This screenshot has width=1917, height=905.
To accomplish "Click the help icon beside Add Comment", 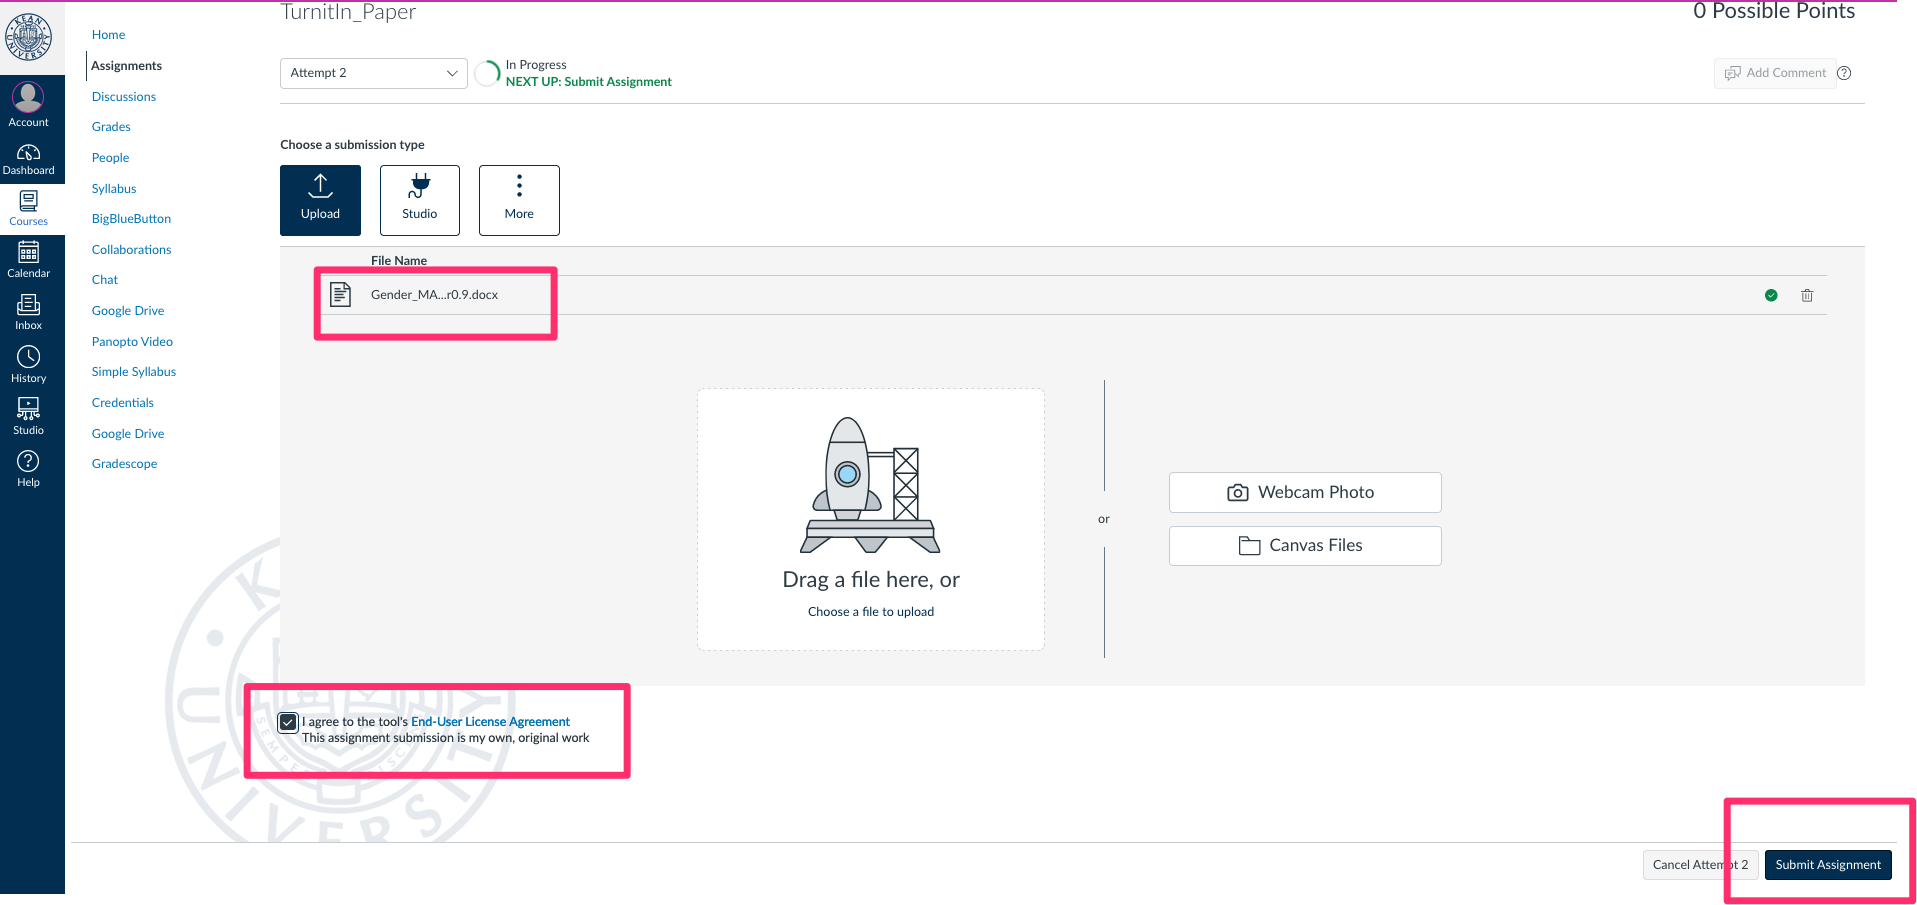I will coord(1845,73).
